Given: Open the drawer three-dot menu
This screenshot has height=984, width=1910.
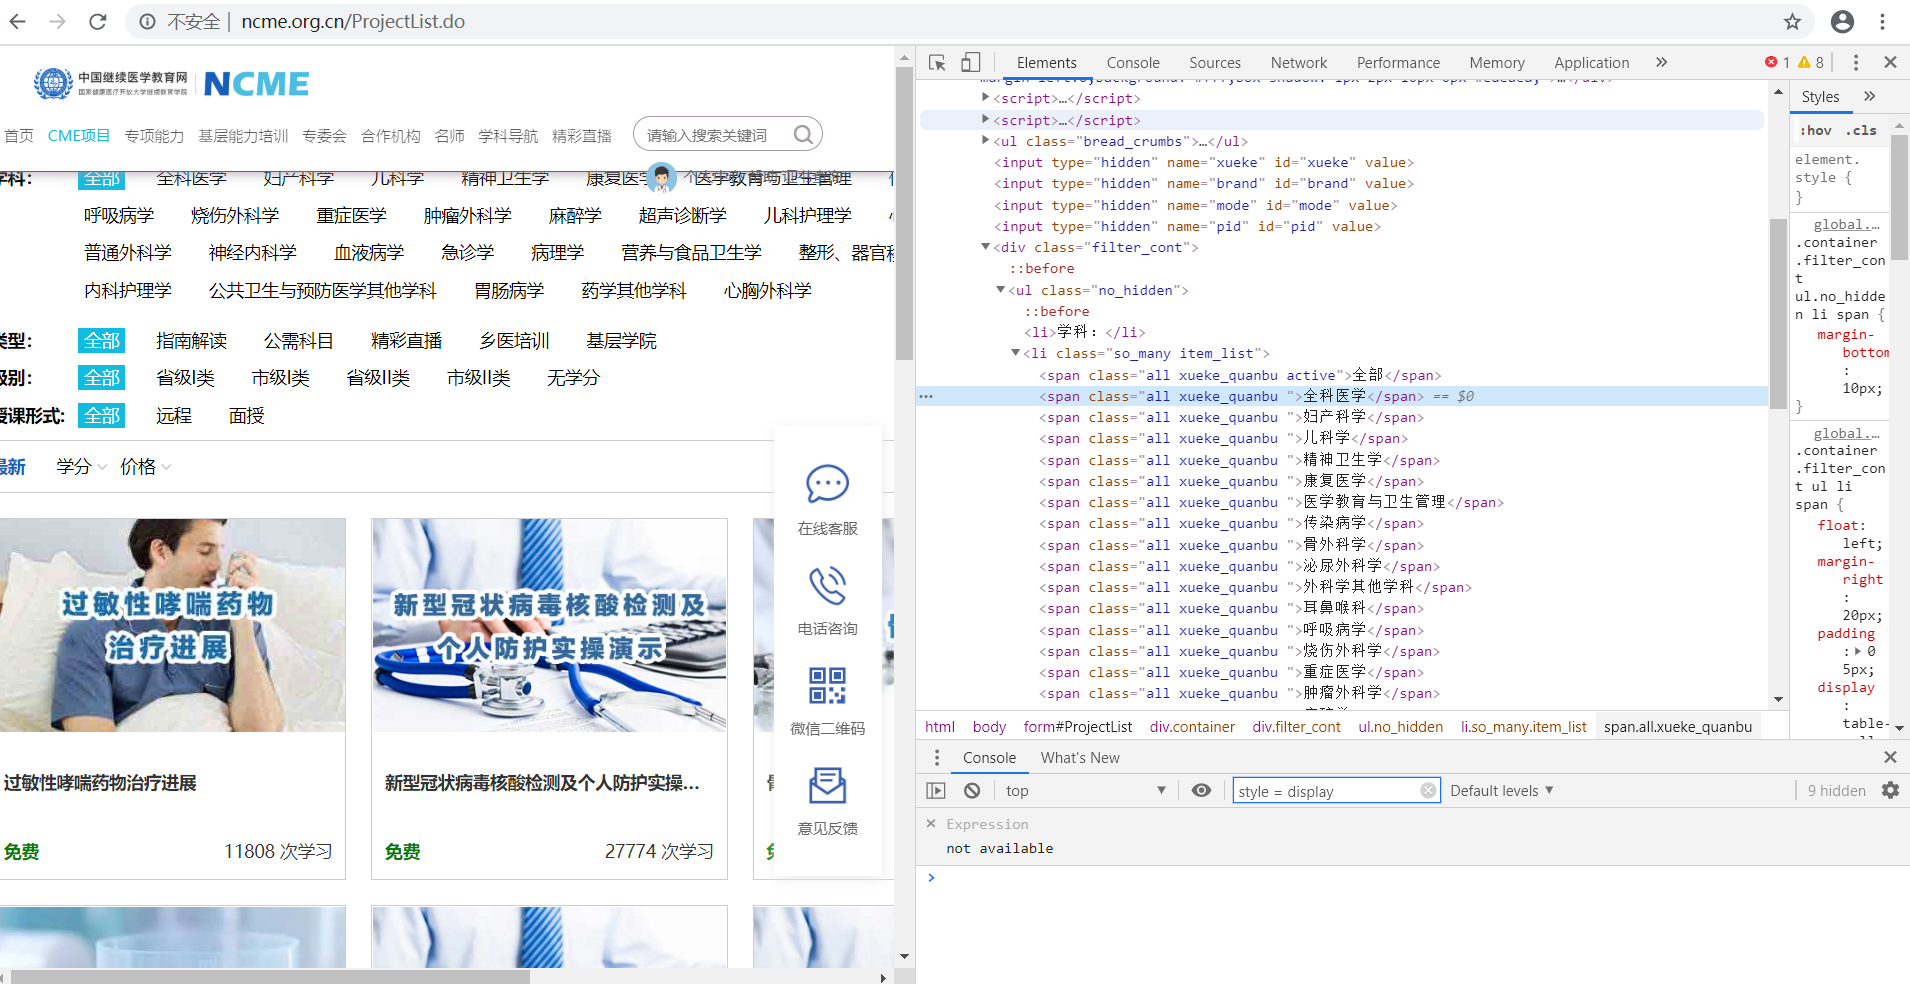Looking at the screenshot, I should tap(937, 757).
